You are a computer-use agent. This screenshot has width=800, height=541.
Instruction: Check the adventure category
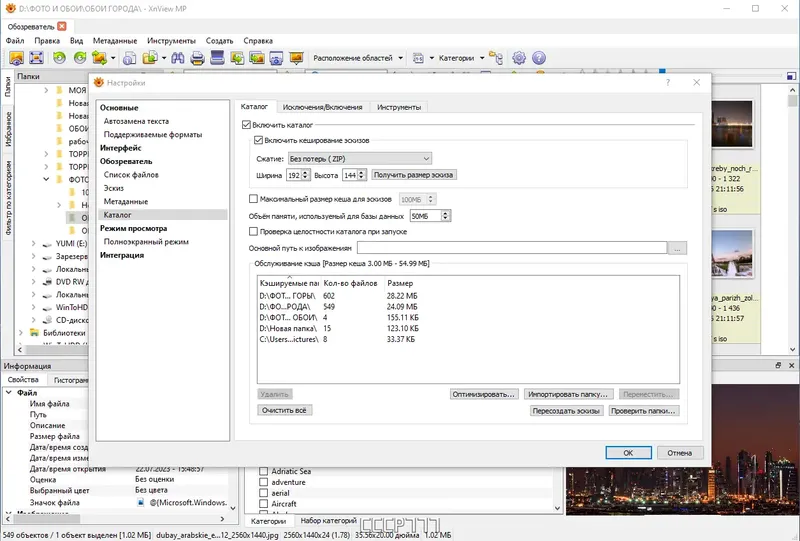(263, 482)
